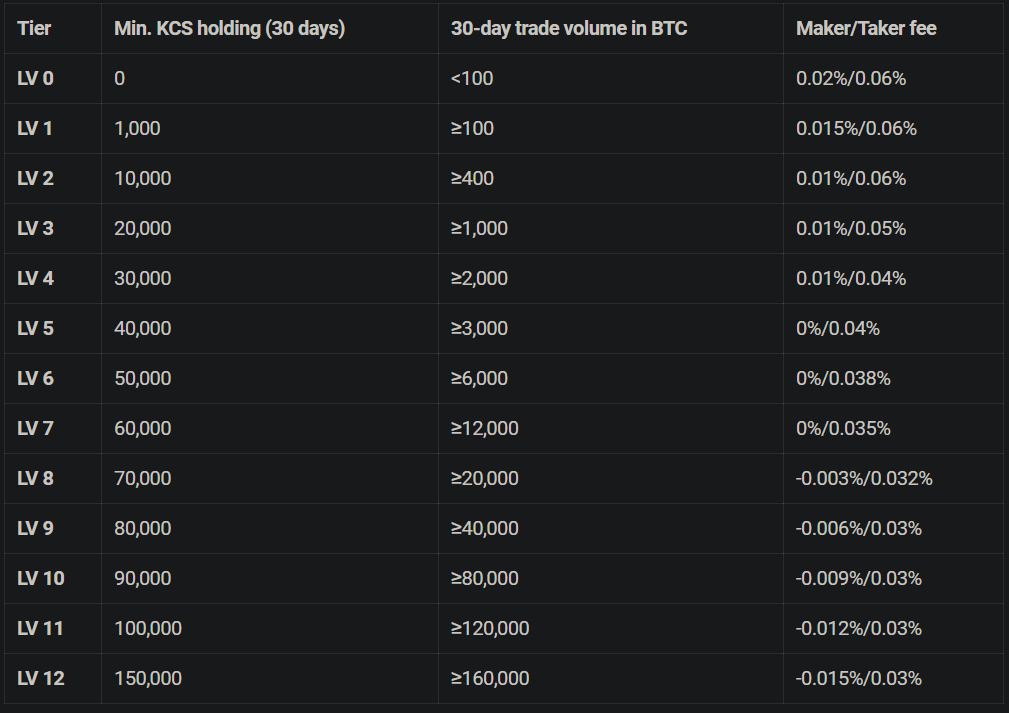The width and height of the screenshot is (1009, 713).
Task: Select the 0.01%/0.04% fee cell
Action: (851, 279)
